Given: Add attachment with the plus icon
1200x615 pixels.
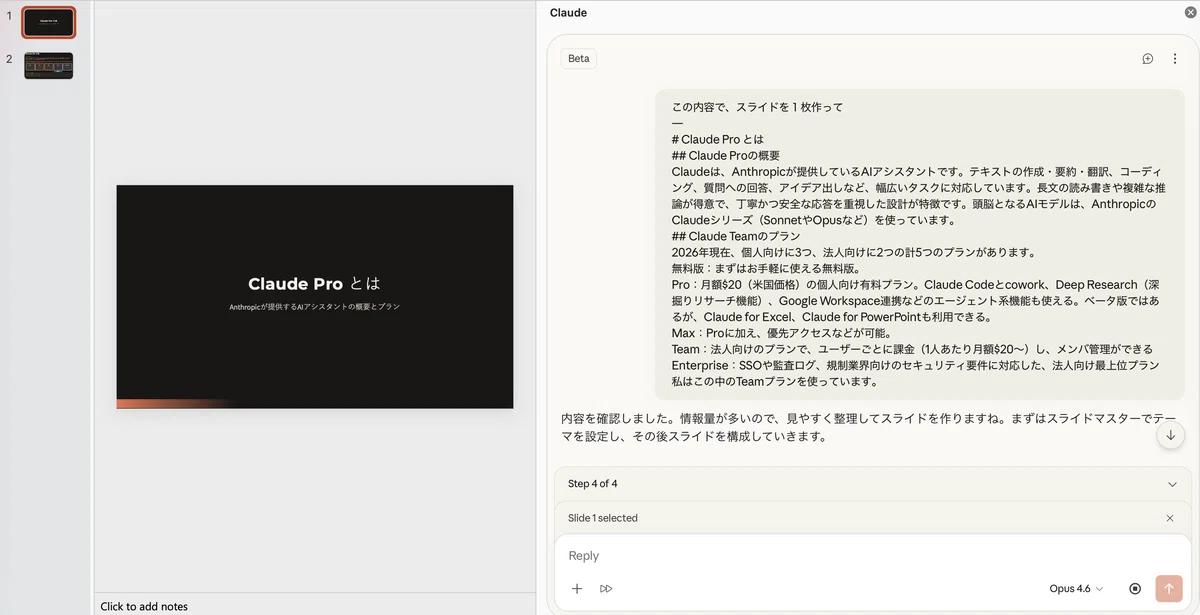Looking at the screenshot, I should coord(577,589).
